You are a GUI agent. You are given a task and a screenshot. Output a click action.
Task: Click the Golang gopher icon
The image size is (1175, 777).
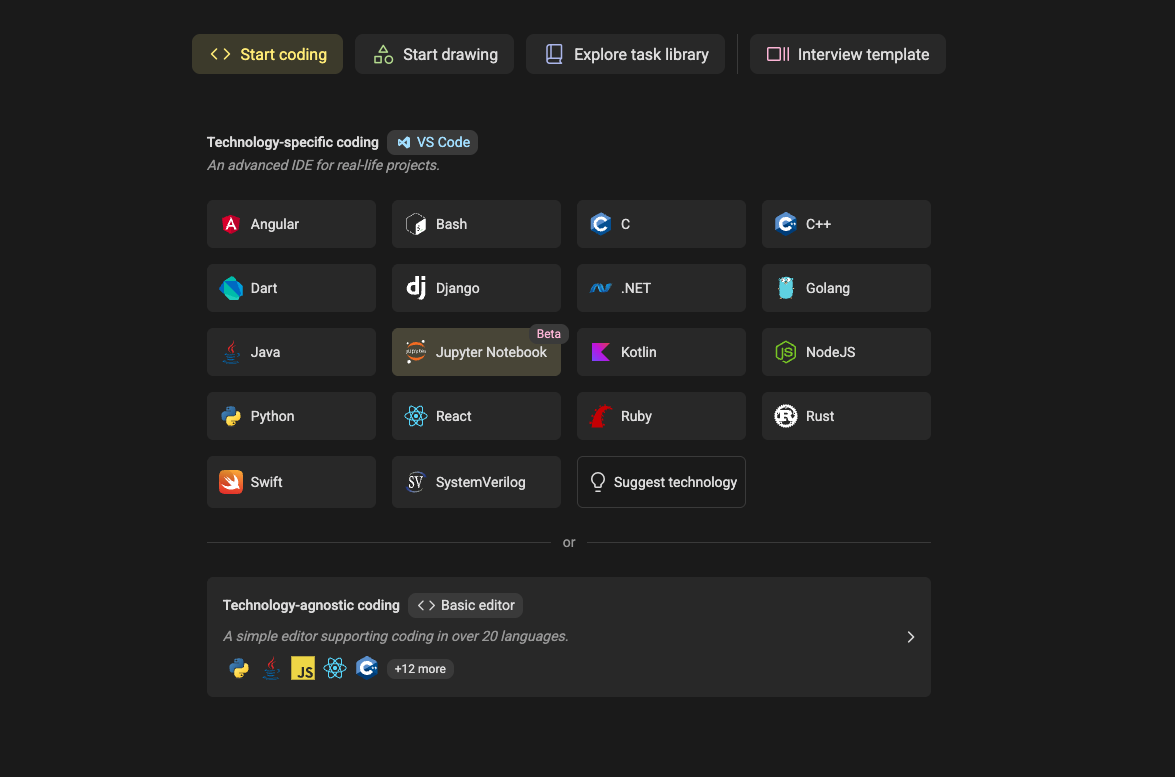(x=786, y=288)
